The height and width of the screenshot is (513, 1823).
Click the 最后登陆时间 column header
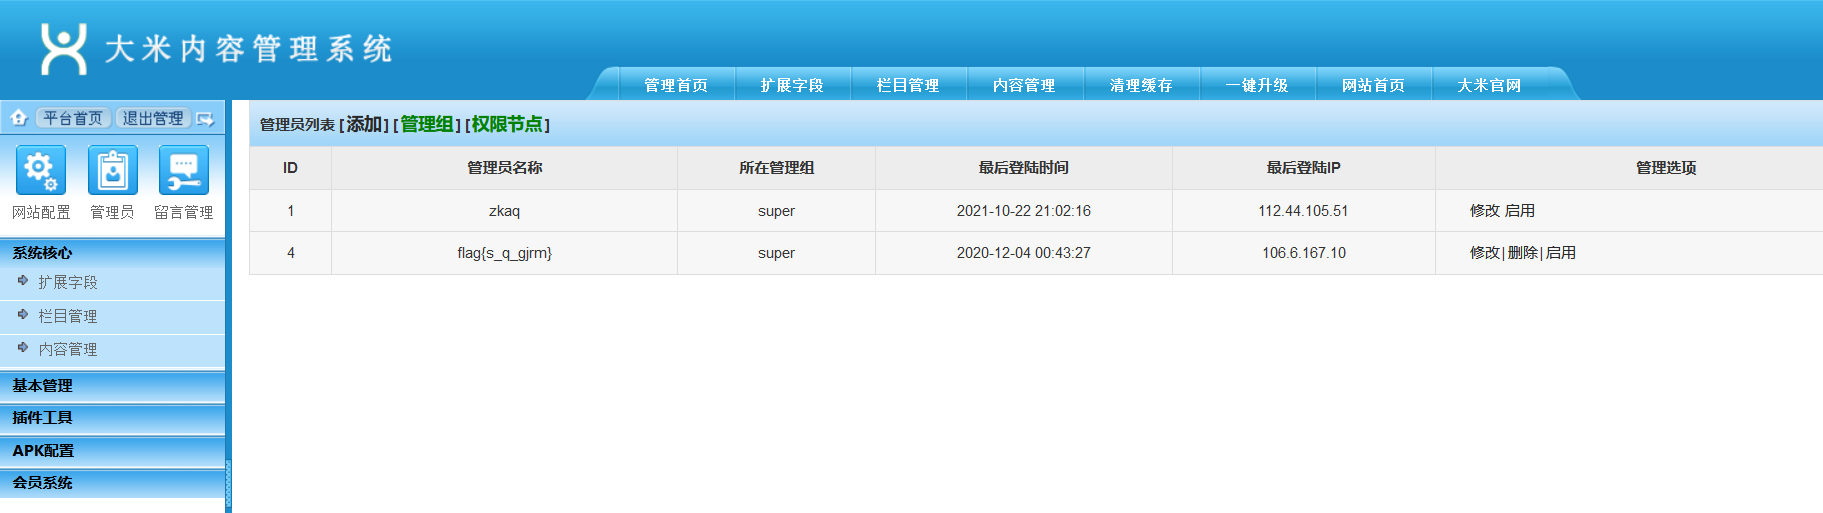1024,168
